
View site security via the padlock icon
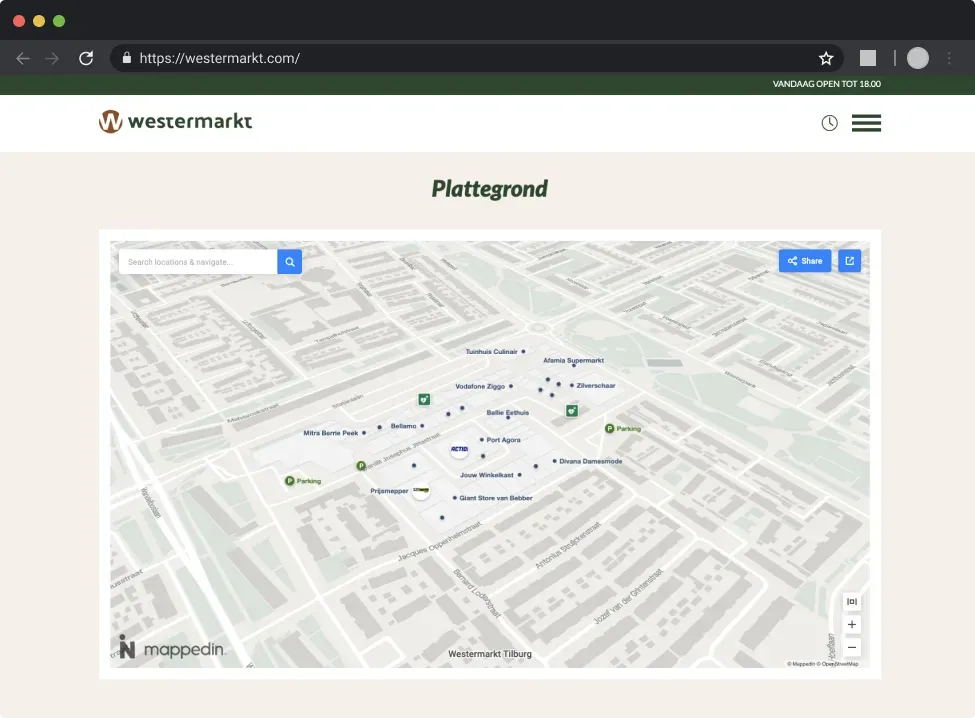[127, 58]
